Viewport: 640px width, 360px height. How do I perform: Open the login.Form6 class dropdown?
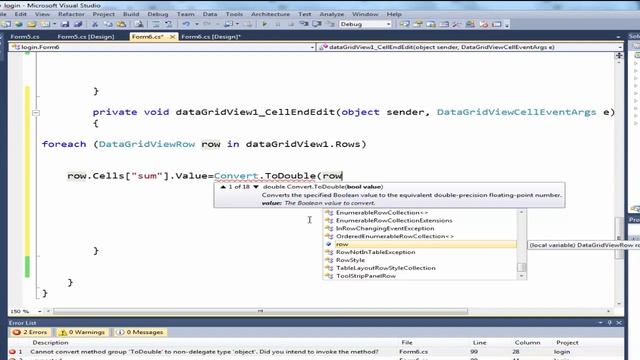click(x=312, y=47)
